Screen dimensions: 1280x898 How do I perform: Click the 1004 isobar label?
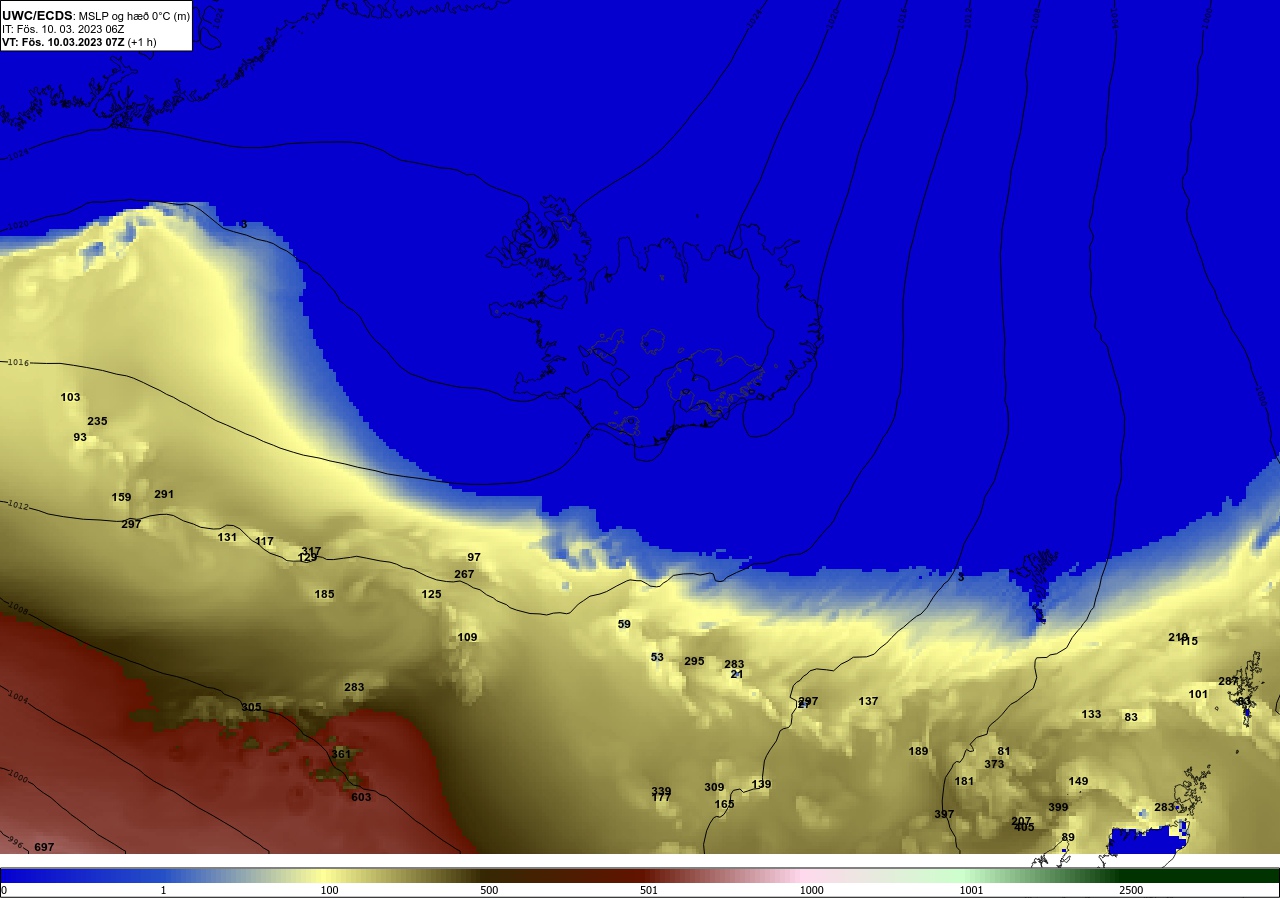[x=17, y=694]
